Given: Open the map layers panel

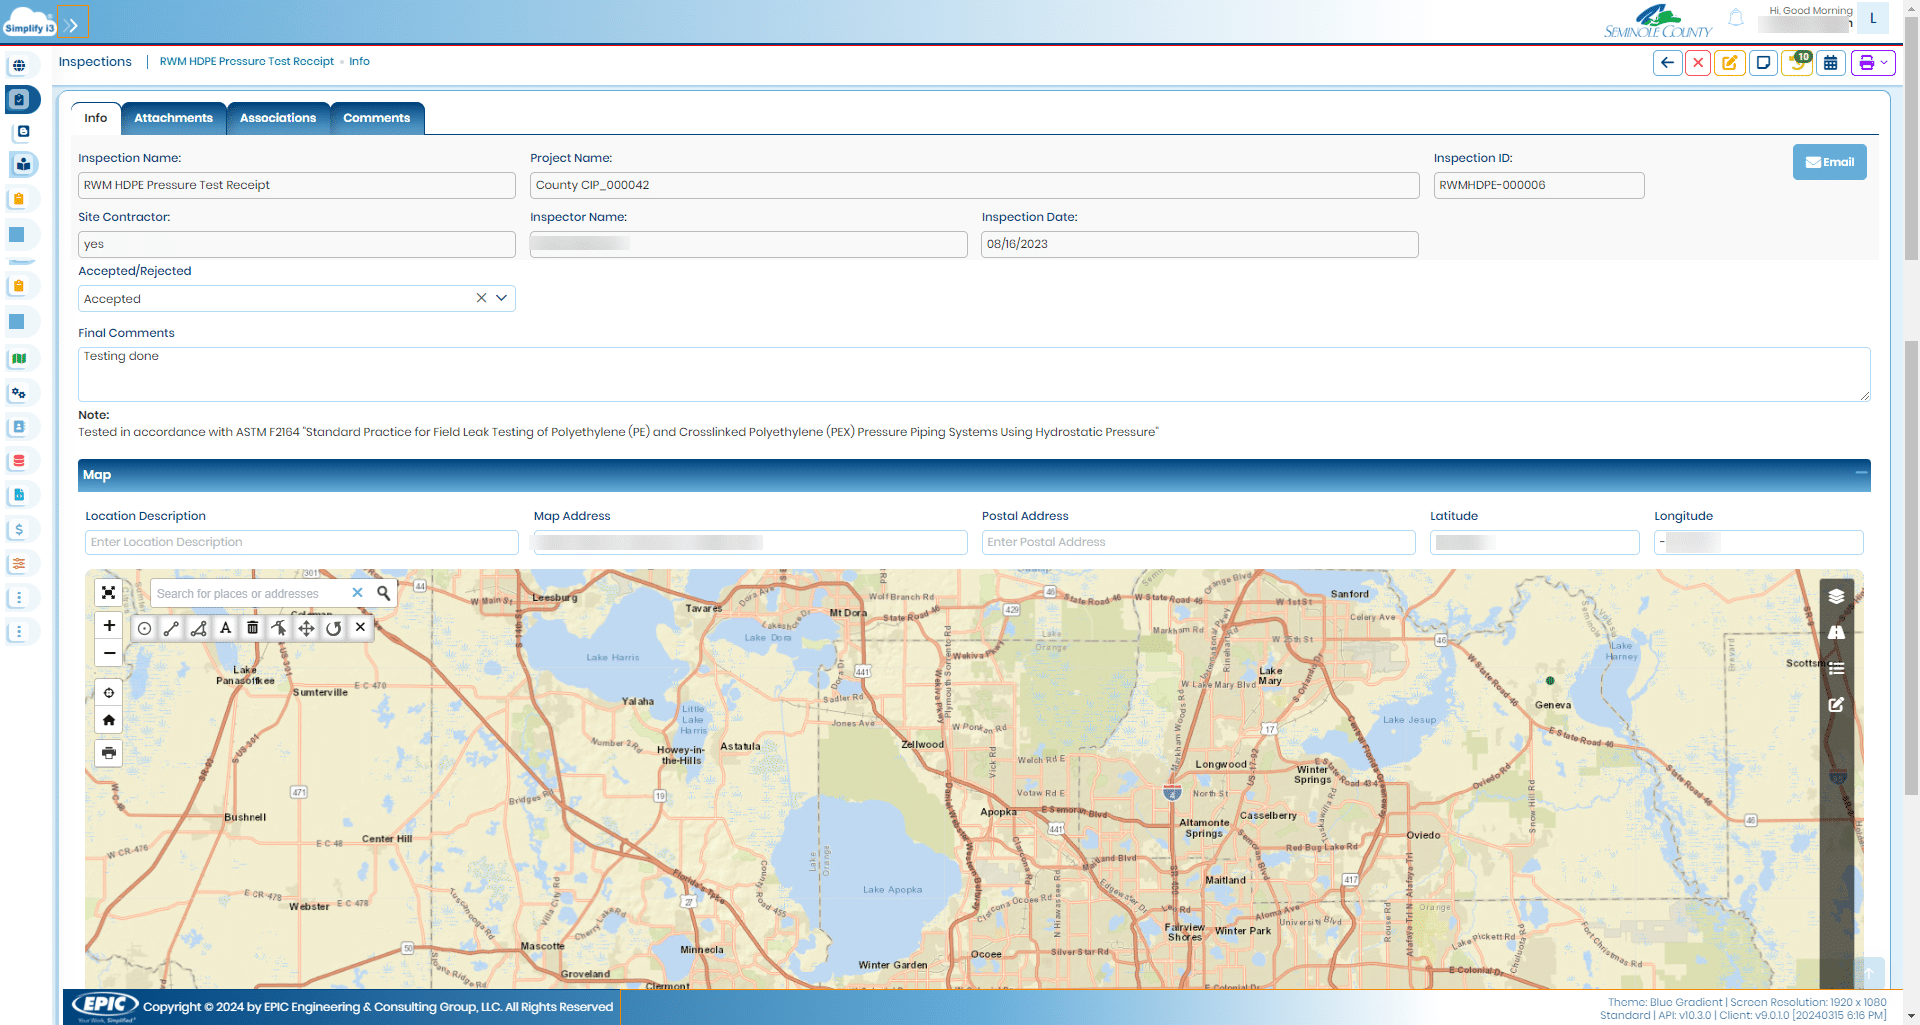Looking at the screenshot, I should (x=1836, y=597).
